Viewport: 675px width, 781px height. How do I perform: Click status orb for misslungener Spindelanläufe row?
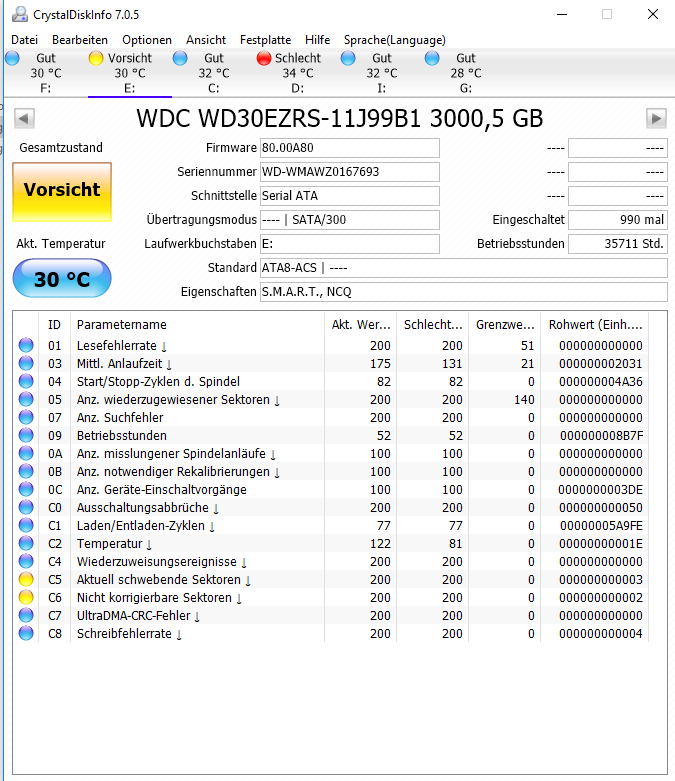pyautogui.click(x=26, y=453)
